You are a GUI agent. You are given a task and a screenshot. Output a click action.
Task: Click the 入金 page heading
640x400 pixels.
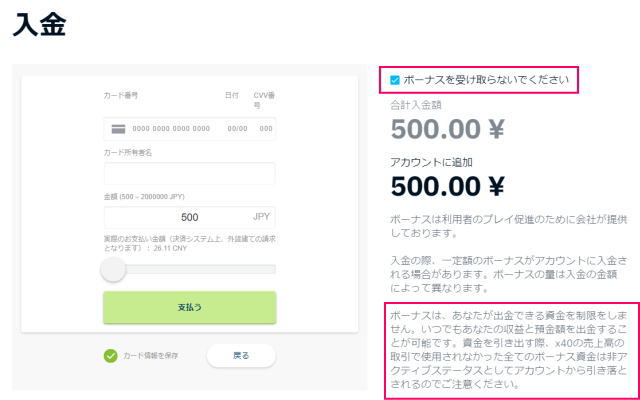[x=40, y=25]
